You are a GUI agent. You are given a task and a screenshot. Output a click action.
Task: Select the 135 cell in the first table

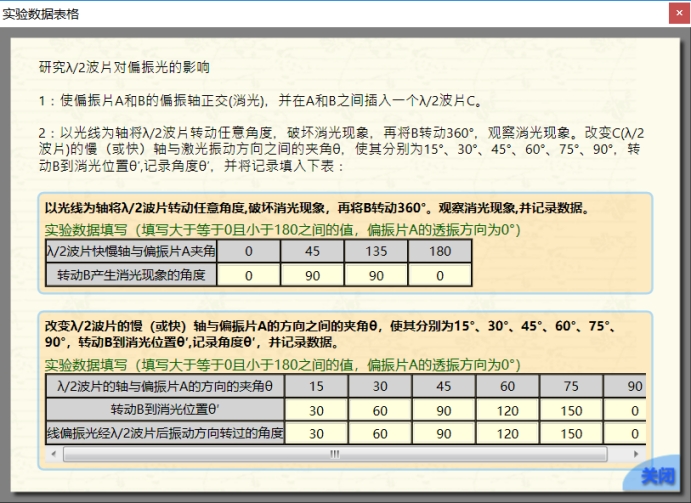(x=376, y=250)
